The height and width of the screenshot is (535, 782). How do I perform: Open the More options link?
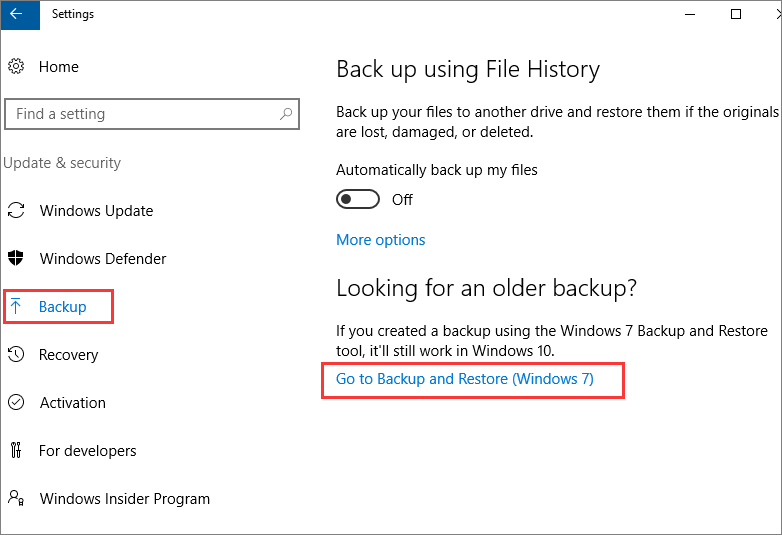point(381,240)
